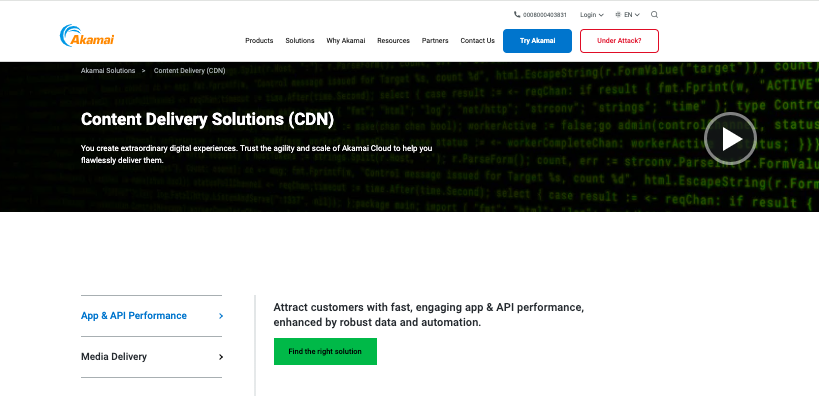Select the Media Delivery tab
The height and width of the screenshot is (396, 819).
(x=151, y=357)
